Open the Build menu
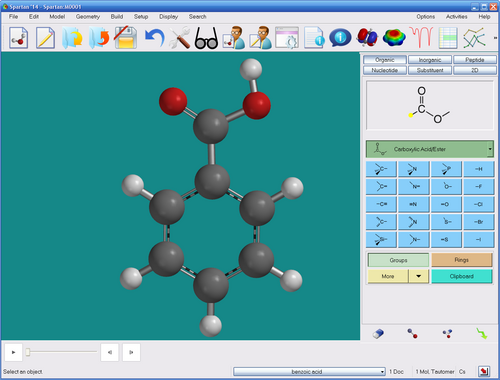 coord(117,17)
